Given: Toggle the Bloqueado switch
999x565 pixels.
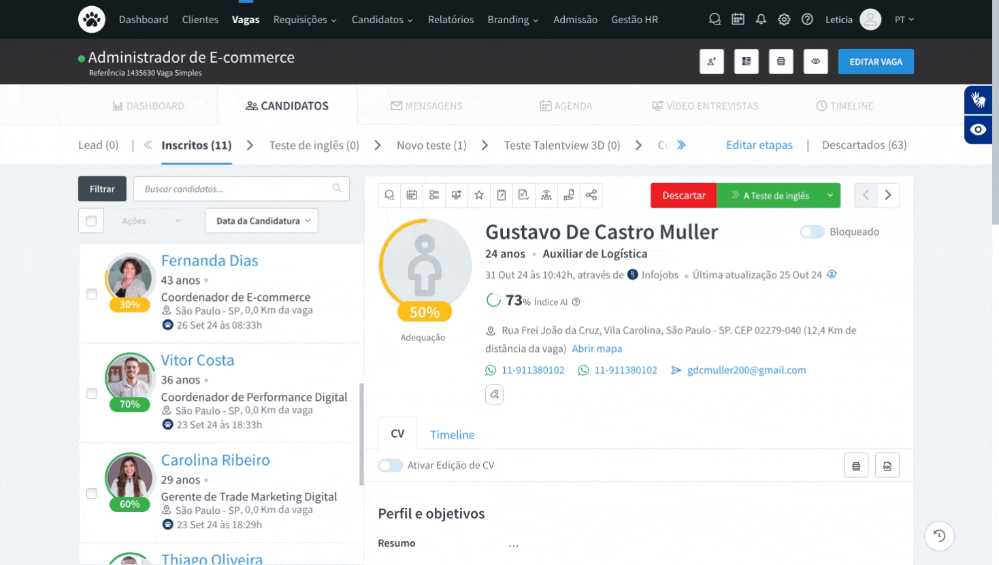Looking at the screenshot, I should click(x=812, y=232).
